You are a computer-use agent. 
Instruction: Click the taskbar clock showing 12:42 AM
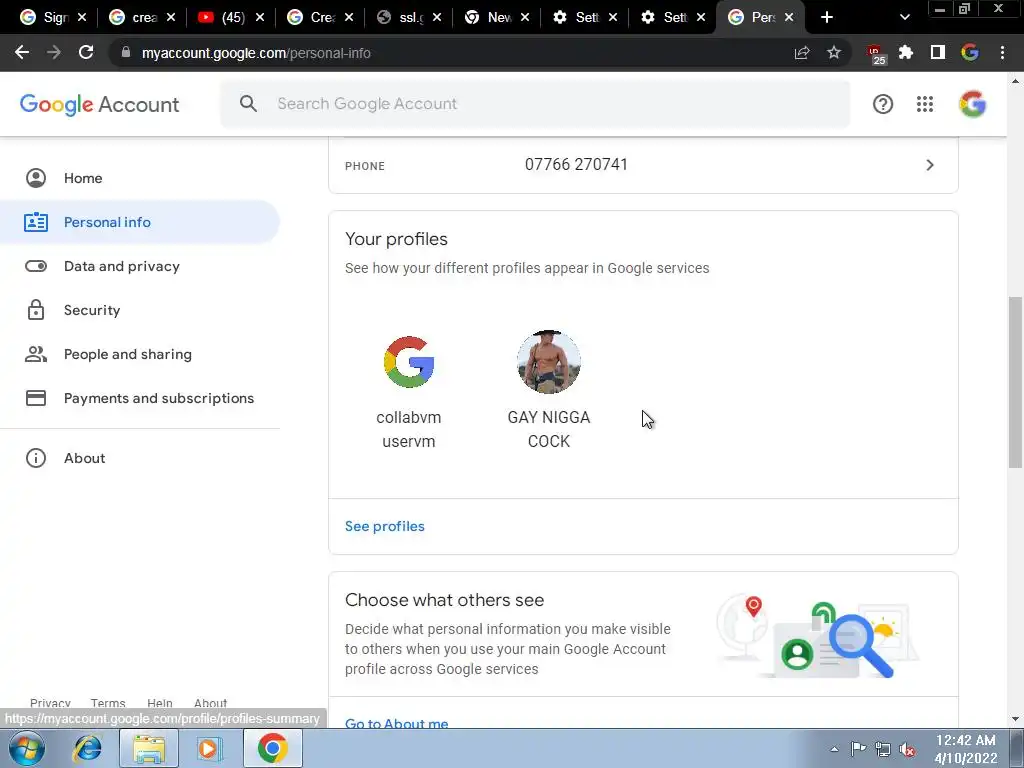coord(966,748)
